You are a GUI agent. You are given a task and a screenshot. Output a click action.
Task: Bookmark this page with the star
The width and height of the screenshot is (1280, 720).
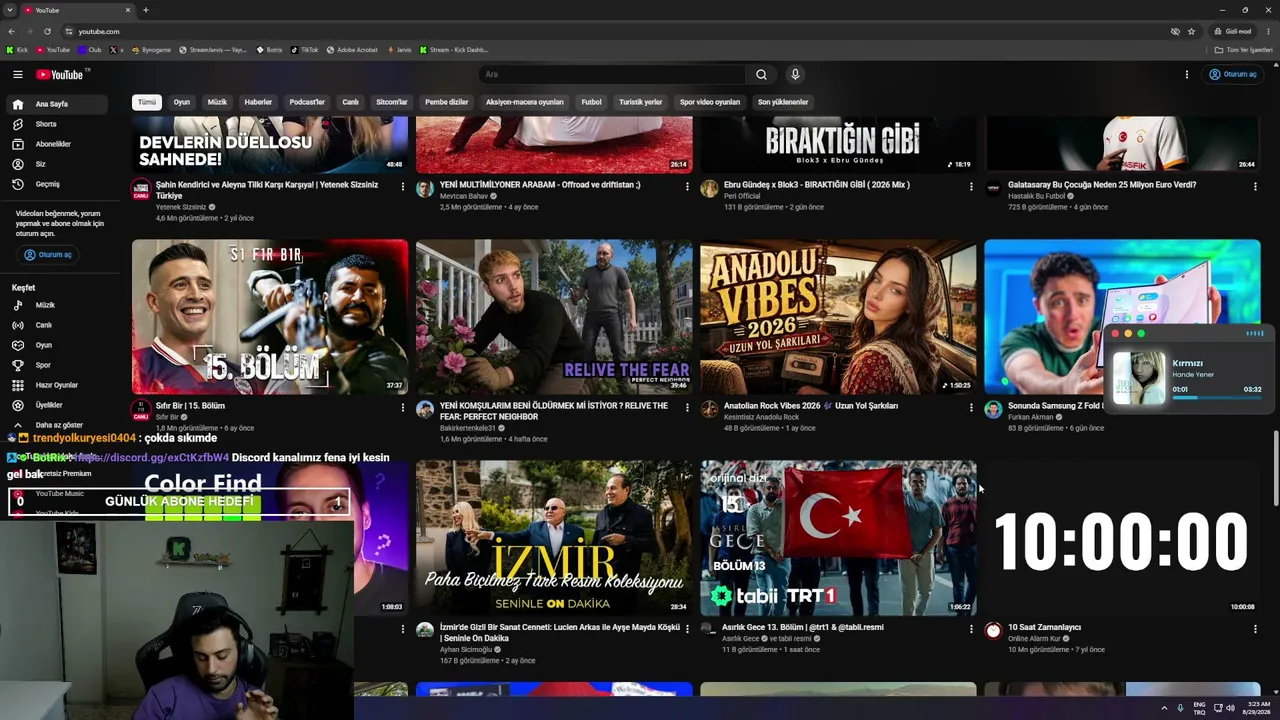point(1191,31)
